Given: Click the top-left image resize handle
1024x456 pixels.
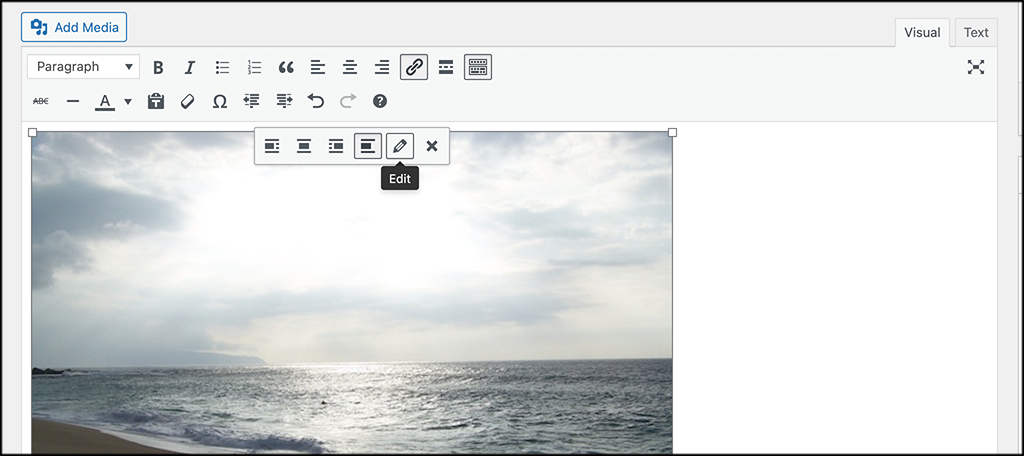Looking at the screenshot, I should click(32, 133).
